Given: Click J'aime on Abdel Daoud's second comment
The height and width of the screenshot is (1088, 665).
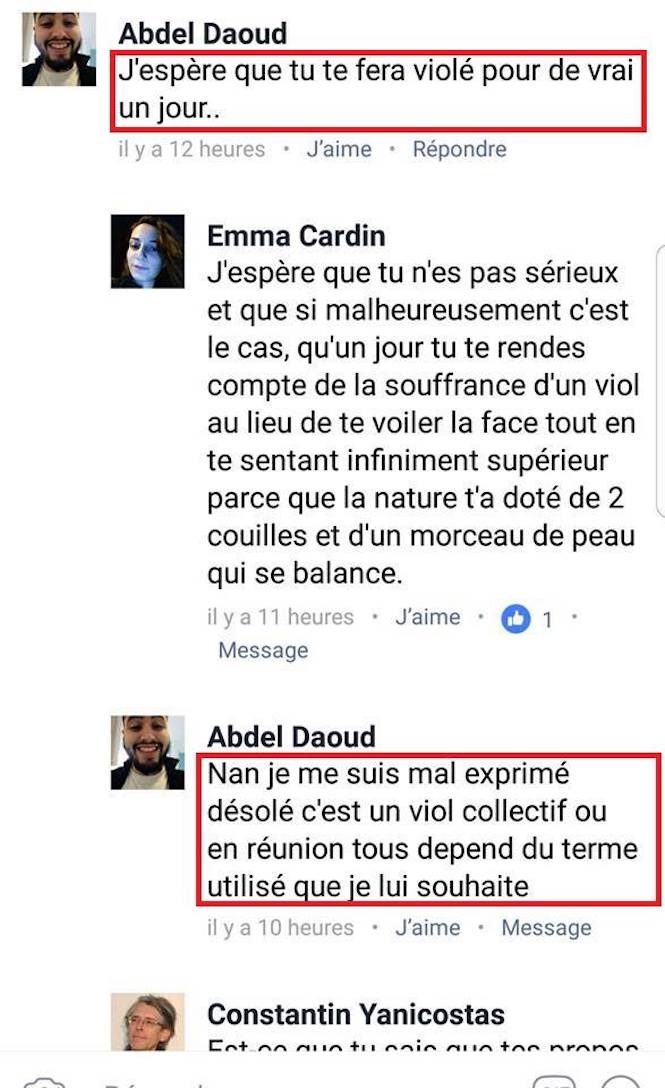Looking at the screenshot, I should click(x=428, y=928).
